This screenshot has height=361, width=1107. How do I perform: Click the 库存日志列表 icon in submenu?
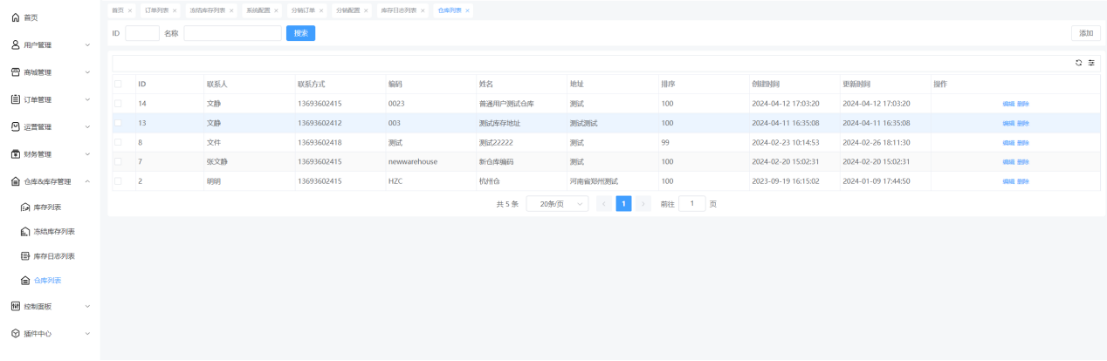(25, 256)
